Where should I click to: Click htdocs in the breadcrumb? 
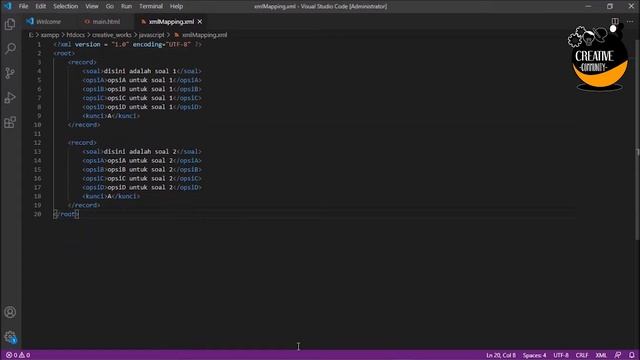point(76,35)
